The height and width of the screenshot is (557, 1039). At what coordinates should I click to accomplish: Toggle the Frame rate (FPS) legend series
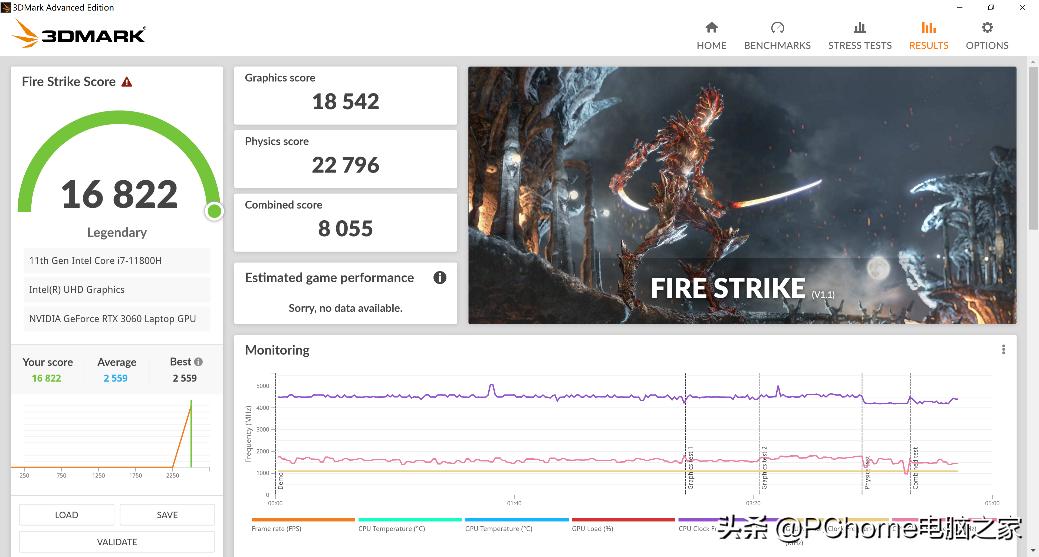[x=303, y=524]
